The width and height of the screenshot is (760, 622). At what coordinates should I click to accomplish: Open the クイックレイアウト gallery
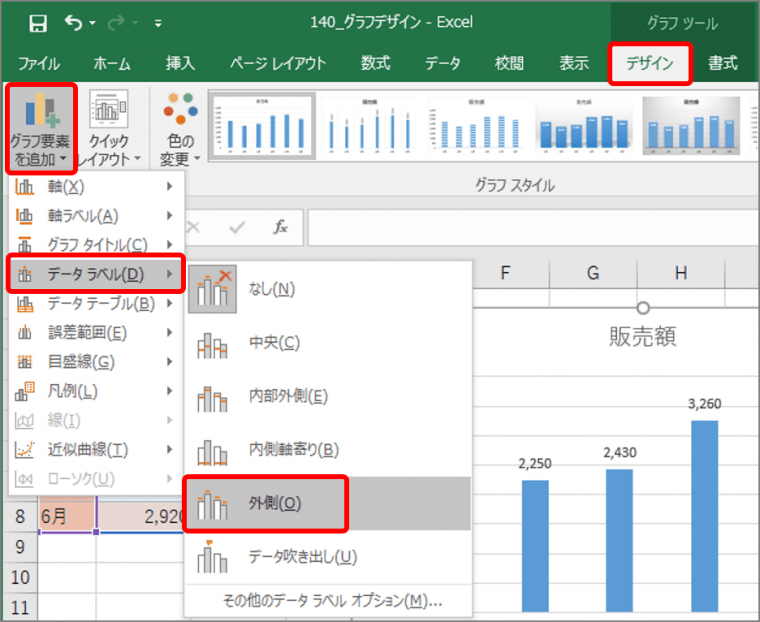(x=110, y=128)
